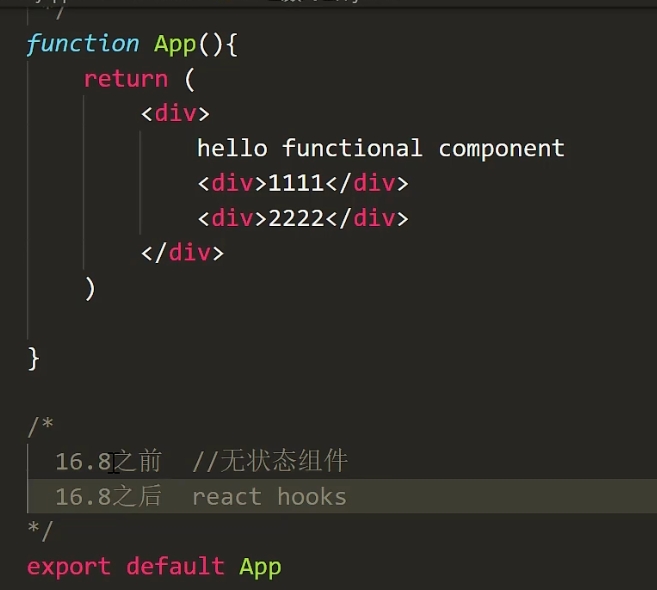Place cursor on the 1111 text
657x590 pixels.
[x=296, y=183]
